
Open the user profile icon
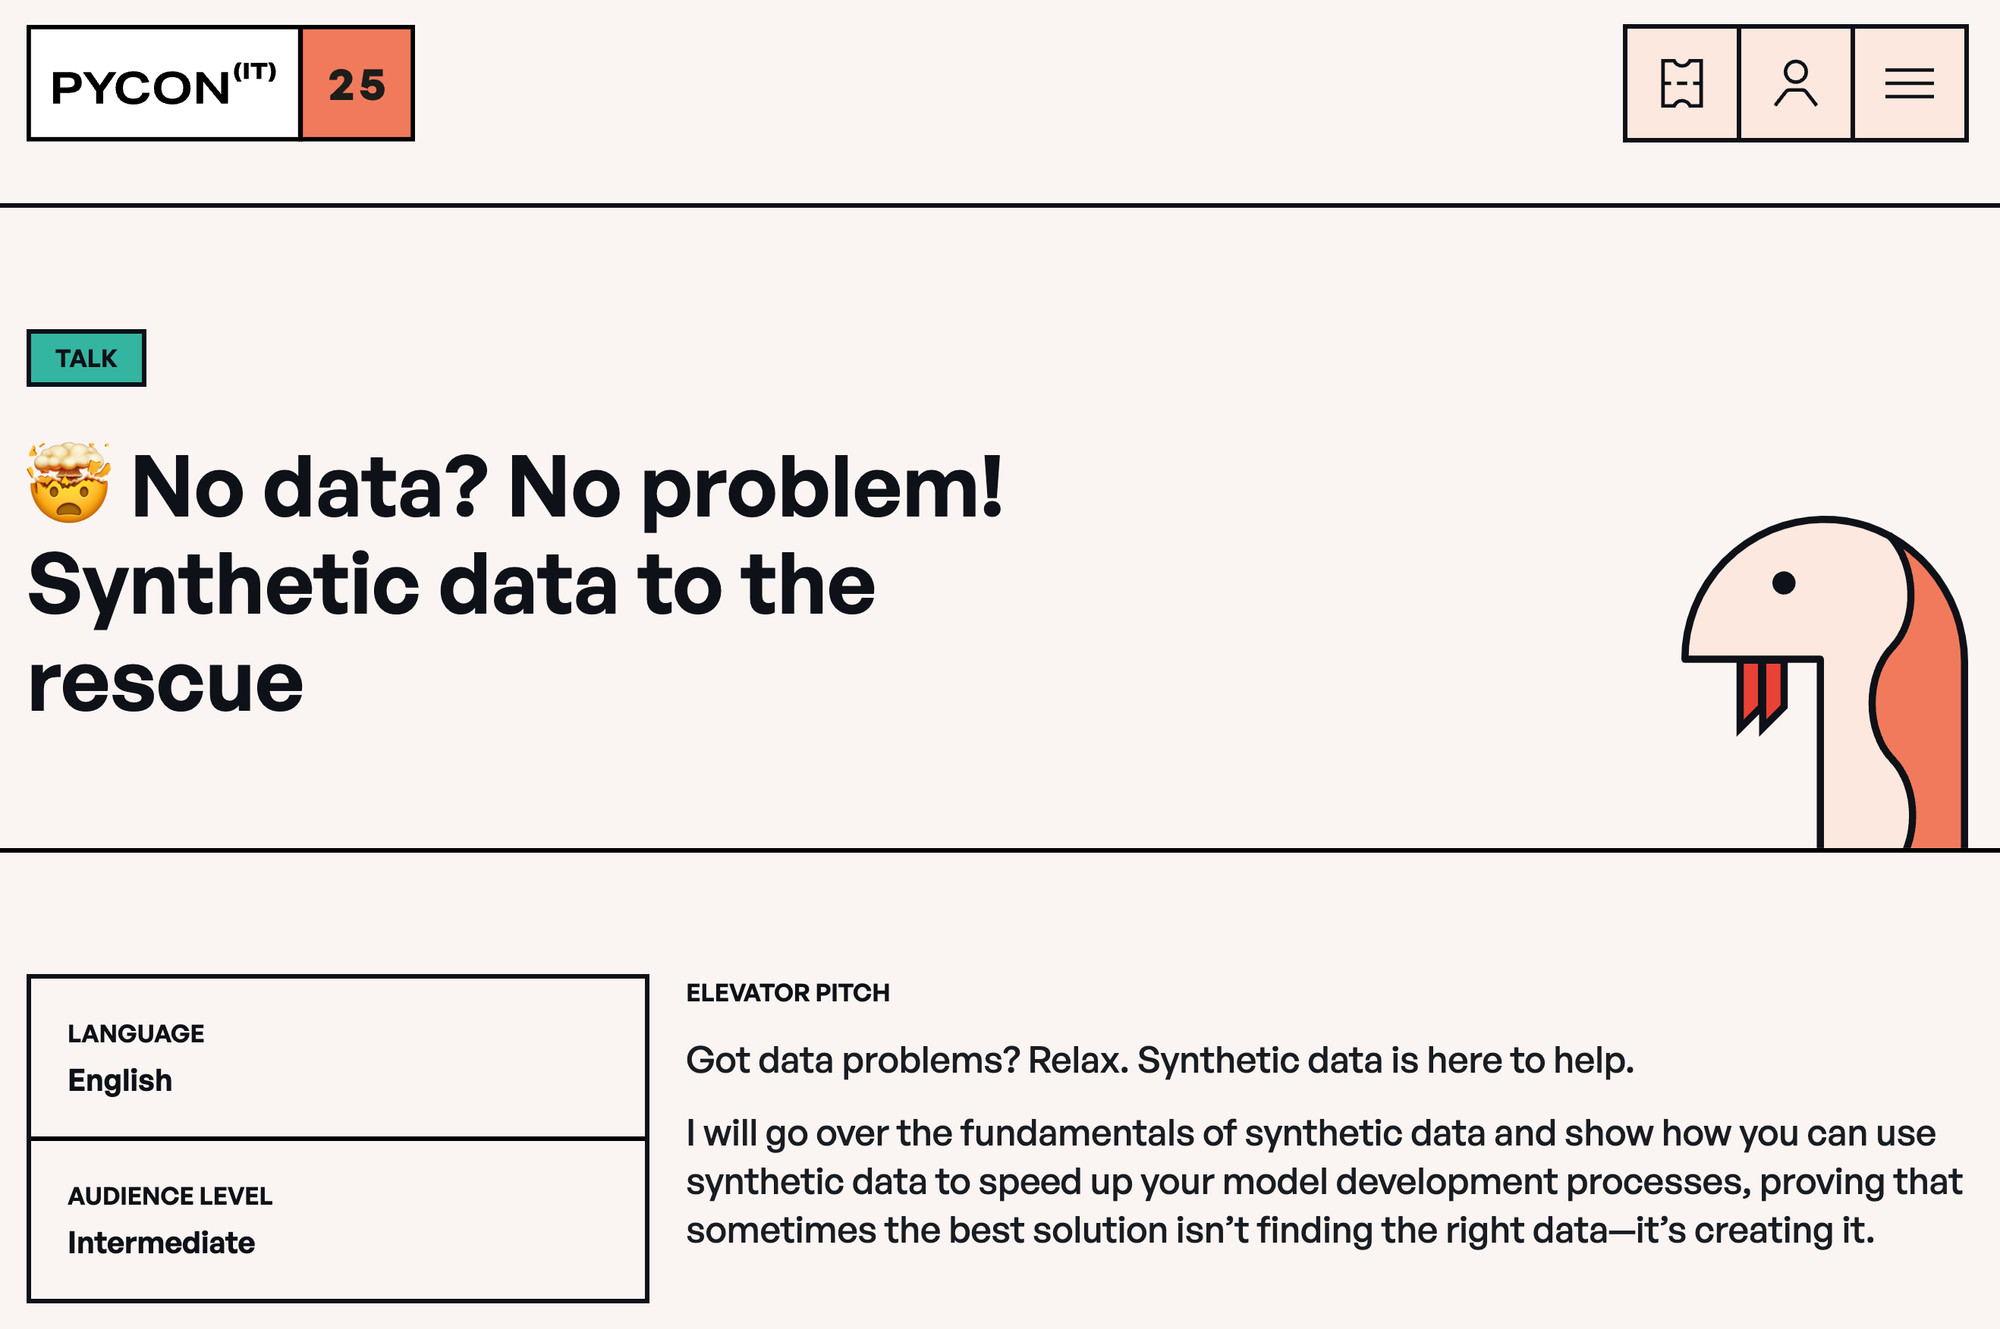pos(1795,83)
